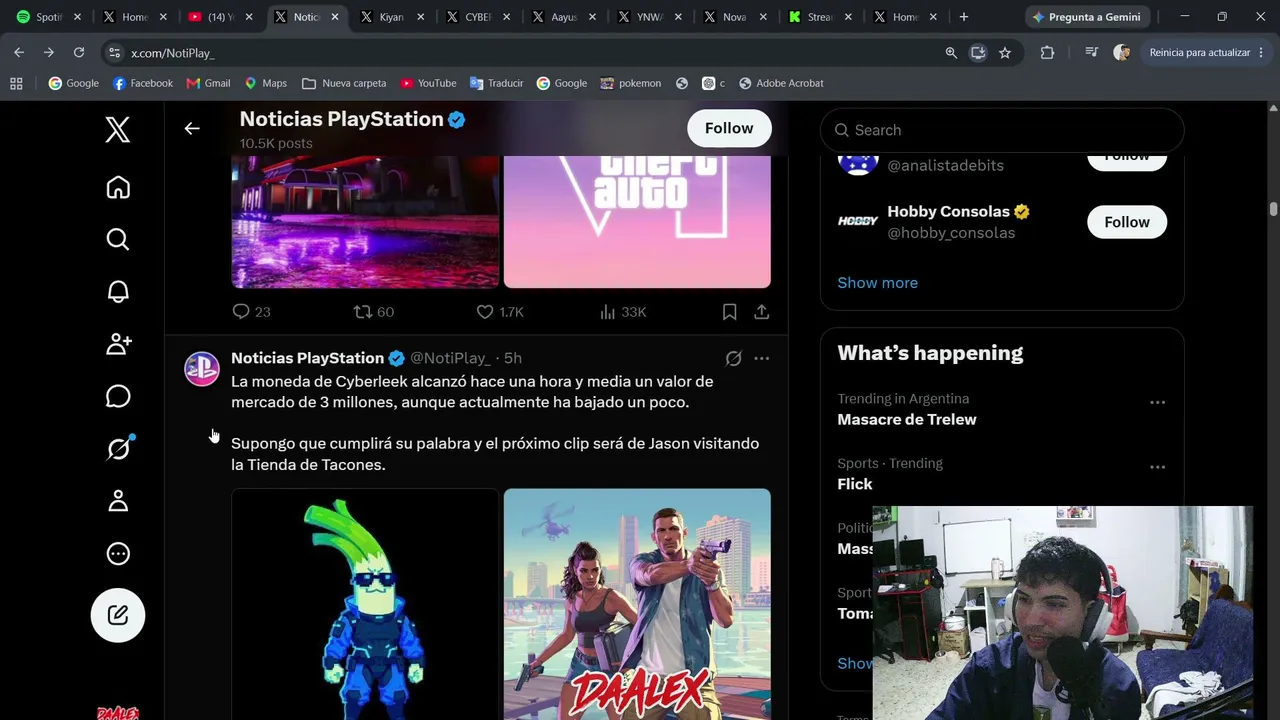
Task: Switch to the Nova browser tab
Action: point(735,17)
